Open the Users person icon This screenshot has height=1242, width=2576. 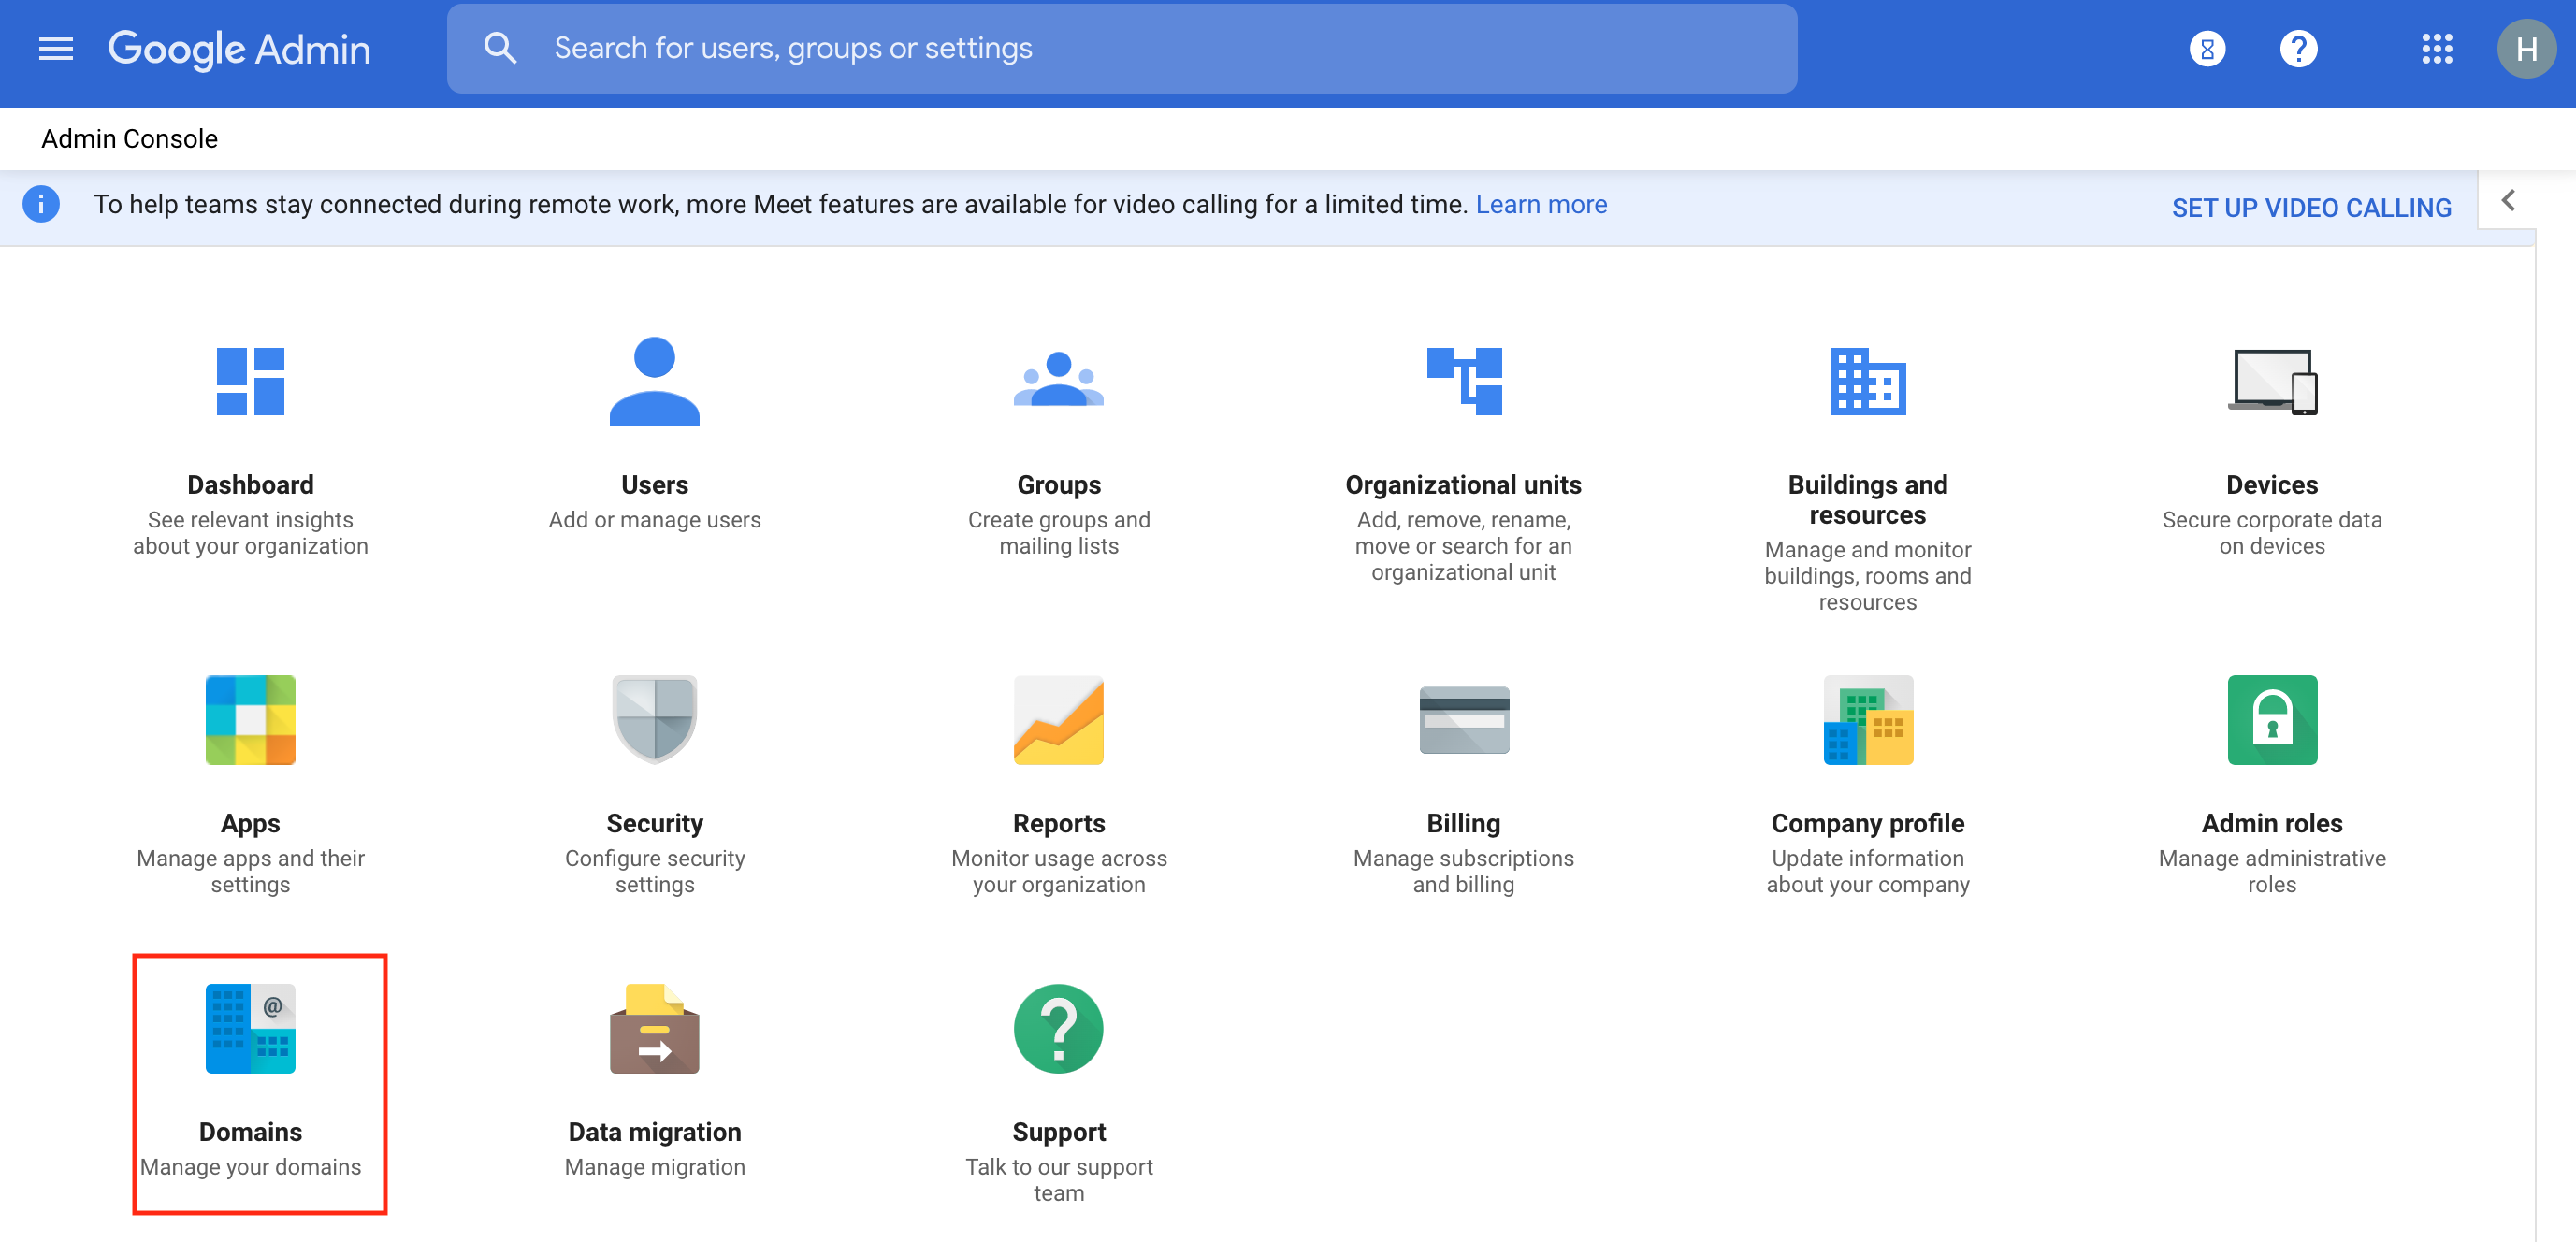pyautogui.click(x=654, y=381)
